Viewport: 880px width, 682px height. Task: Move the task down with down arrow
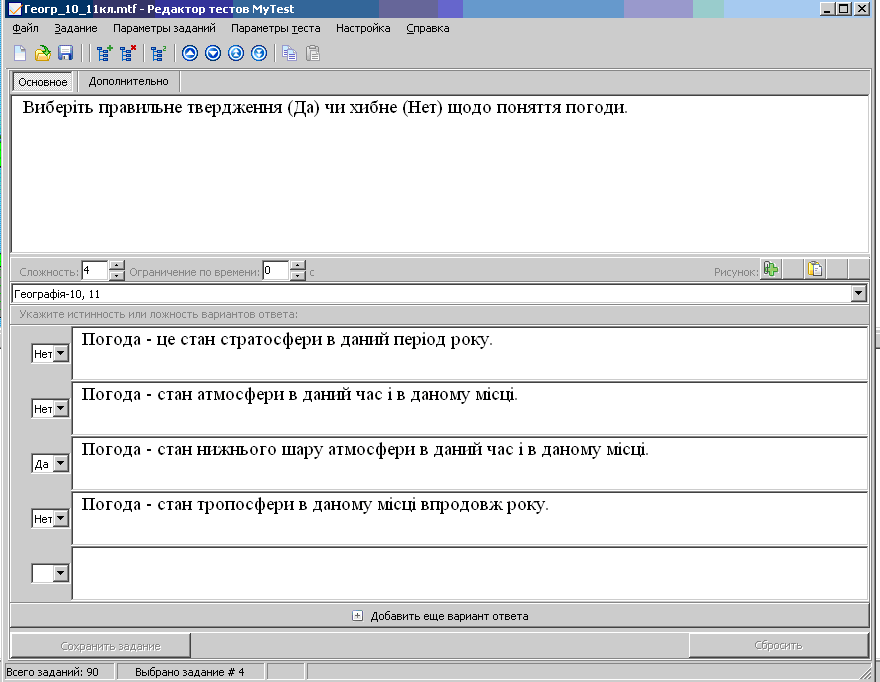[213, 53]
